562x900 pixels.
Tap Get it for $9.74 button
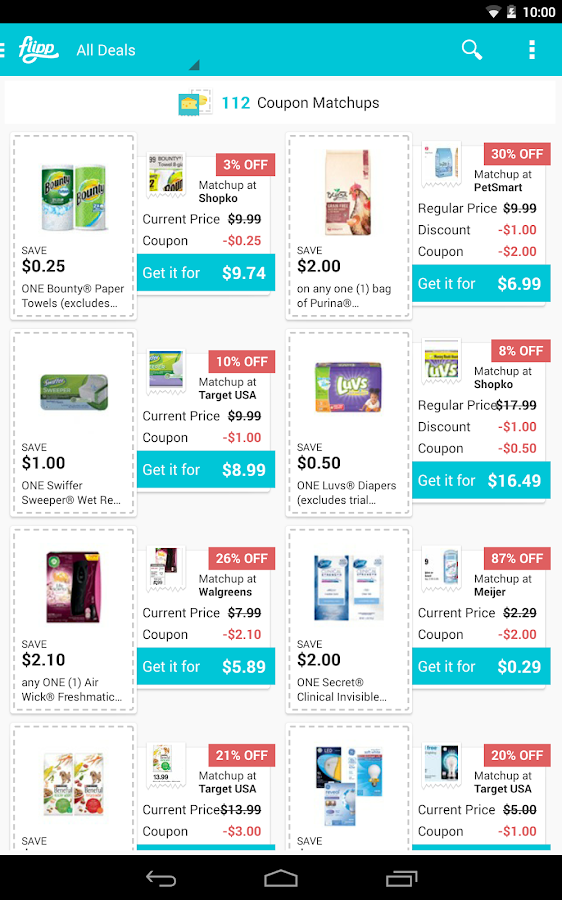point(206,273)
